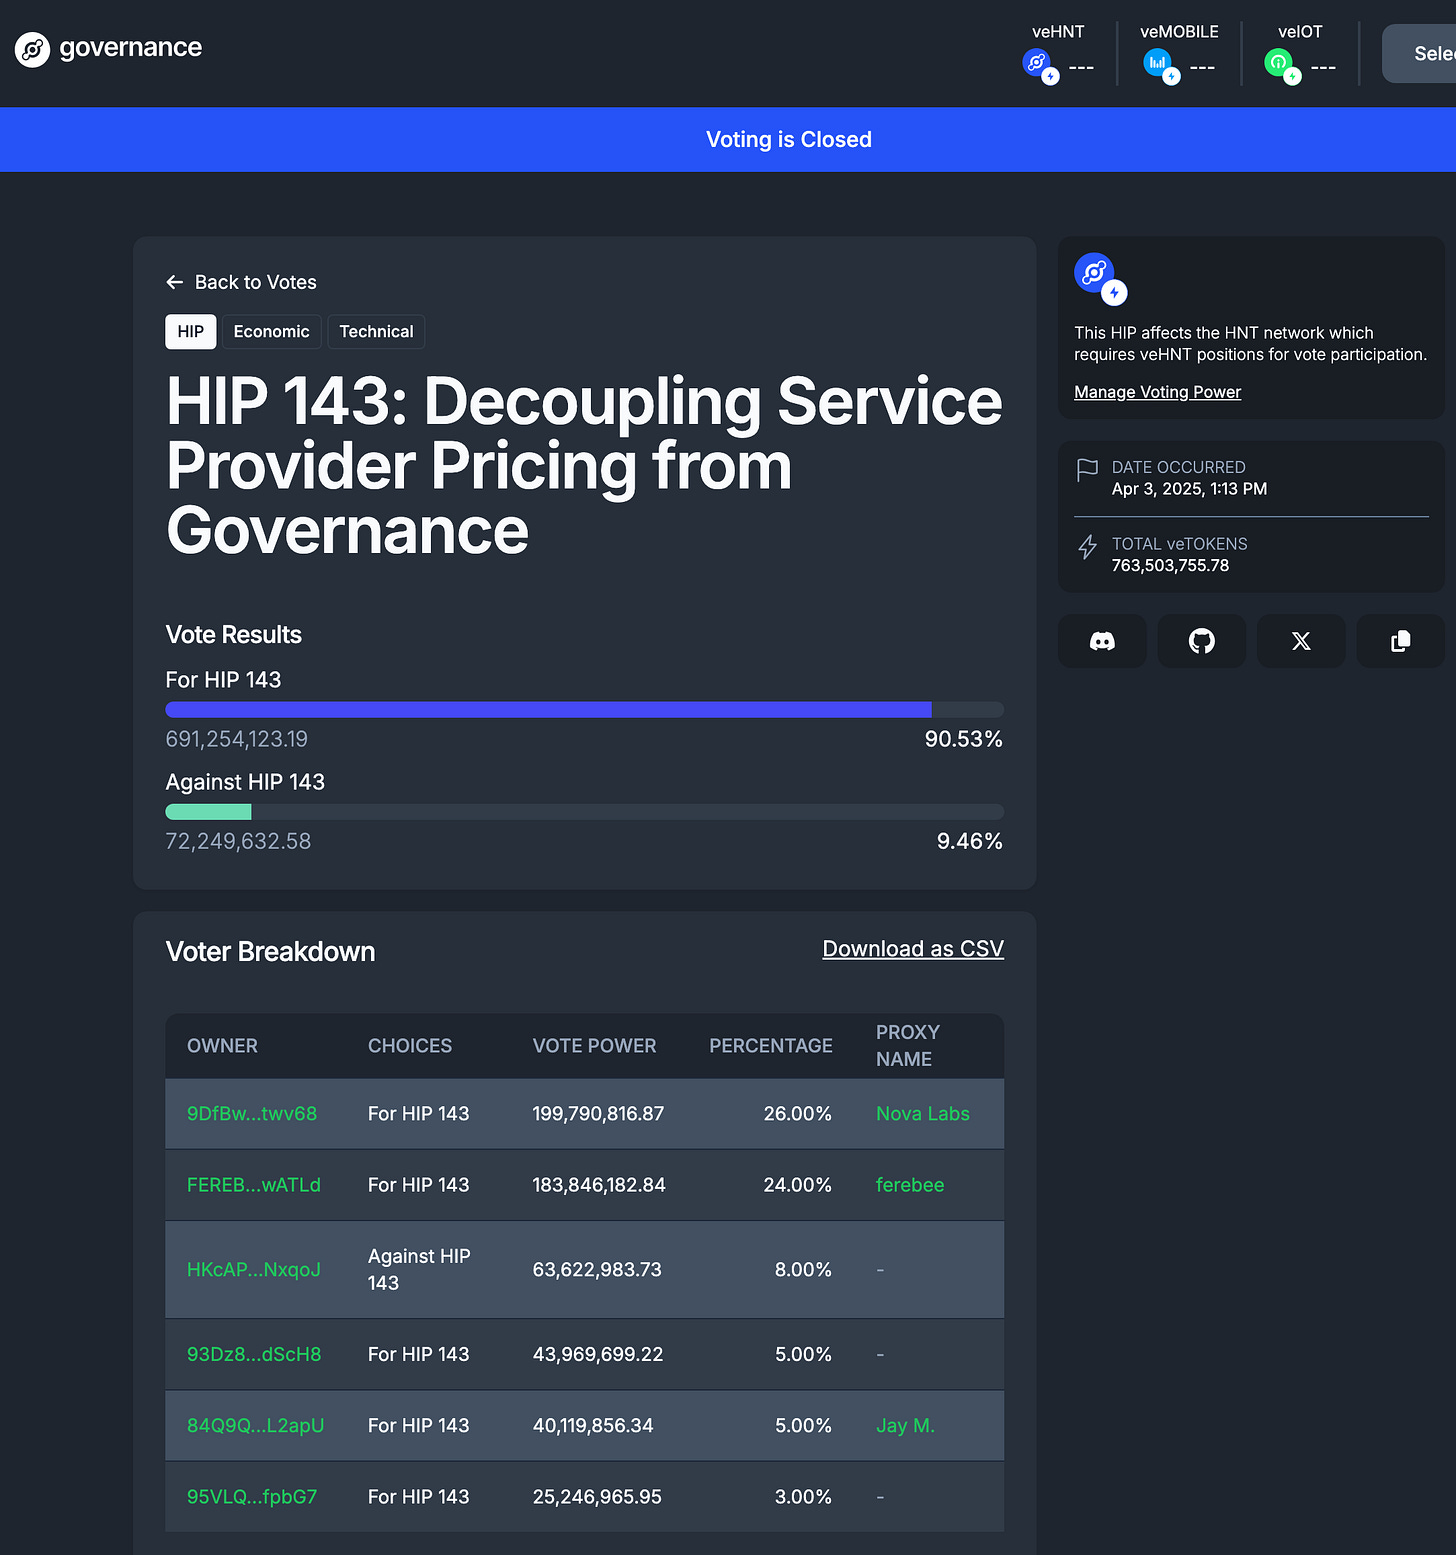Click the 24.00% percentage cell
This screenshot has width=1456, height=1555.
(x=798, y=1185)
